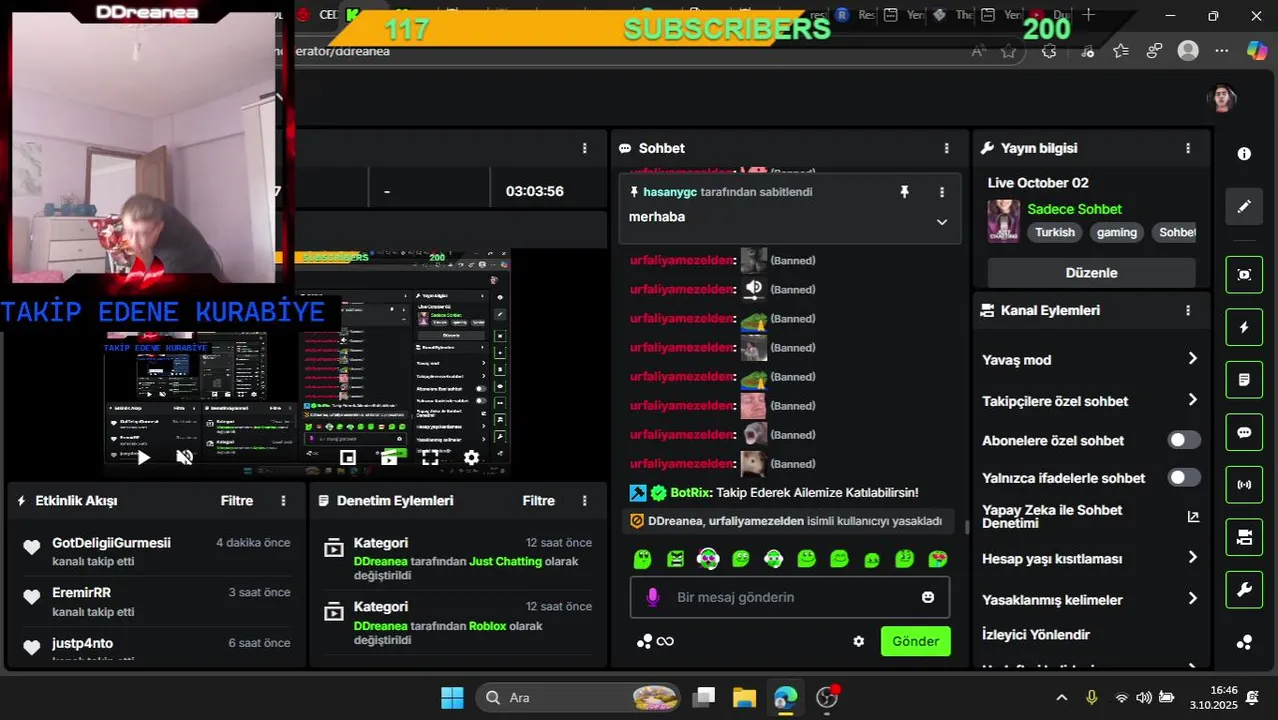The width and height of the screenshot is (1278, 720).
Task: Open chat settings gear icon
Action: pyautogui.click(x=858, y=641)
